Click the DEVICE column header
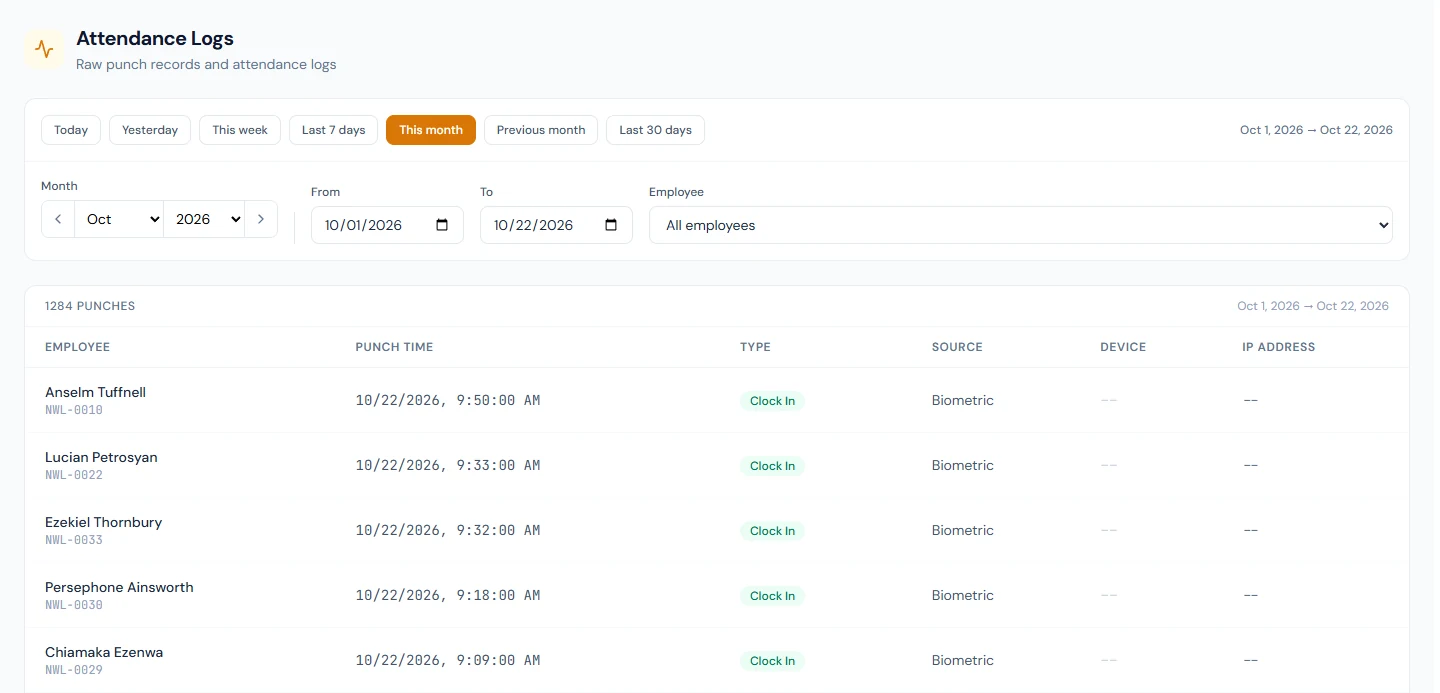 [x=1123, y=347]
